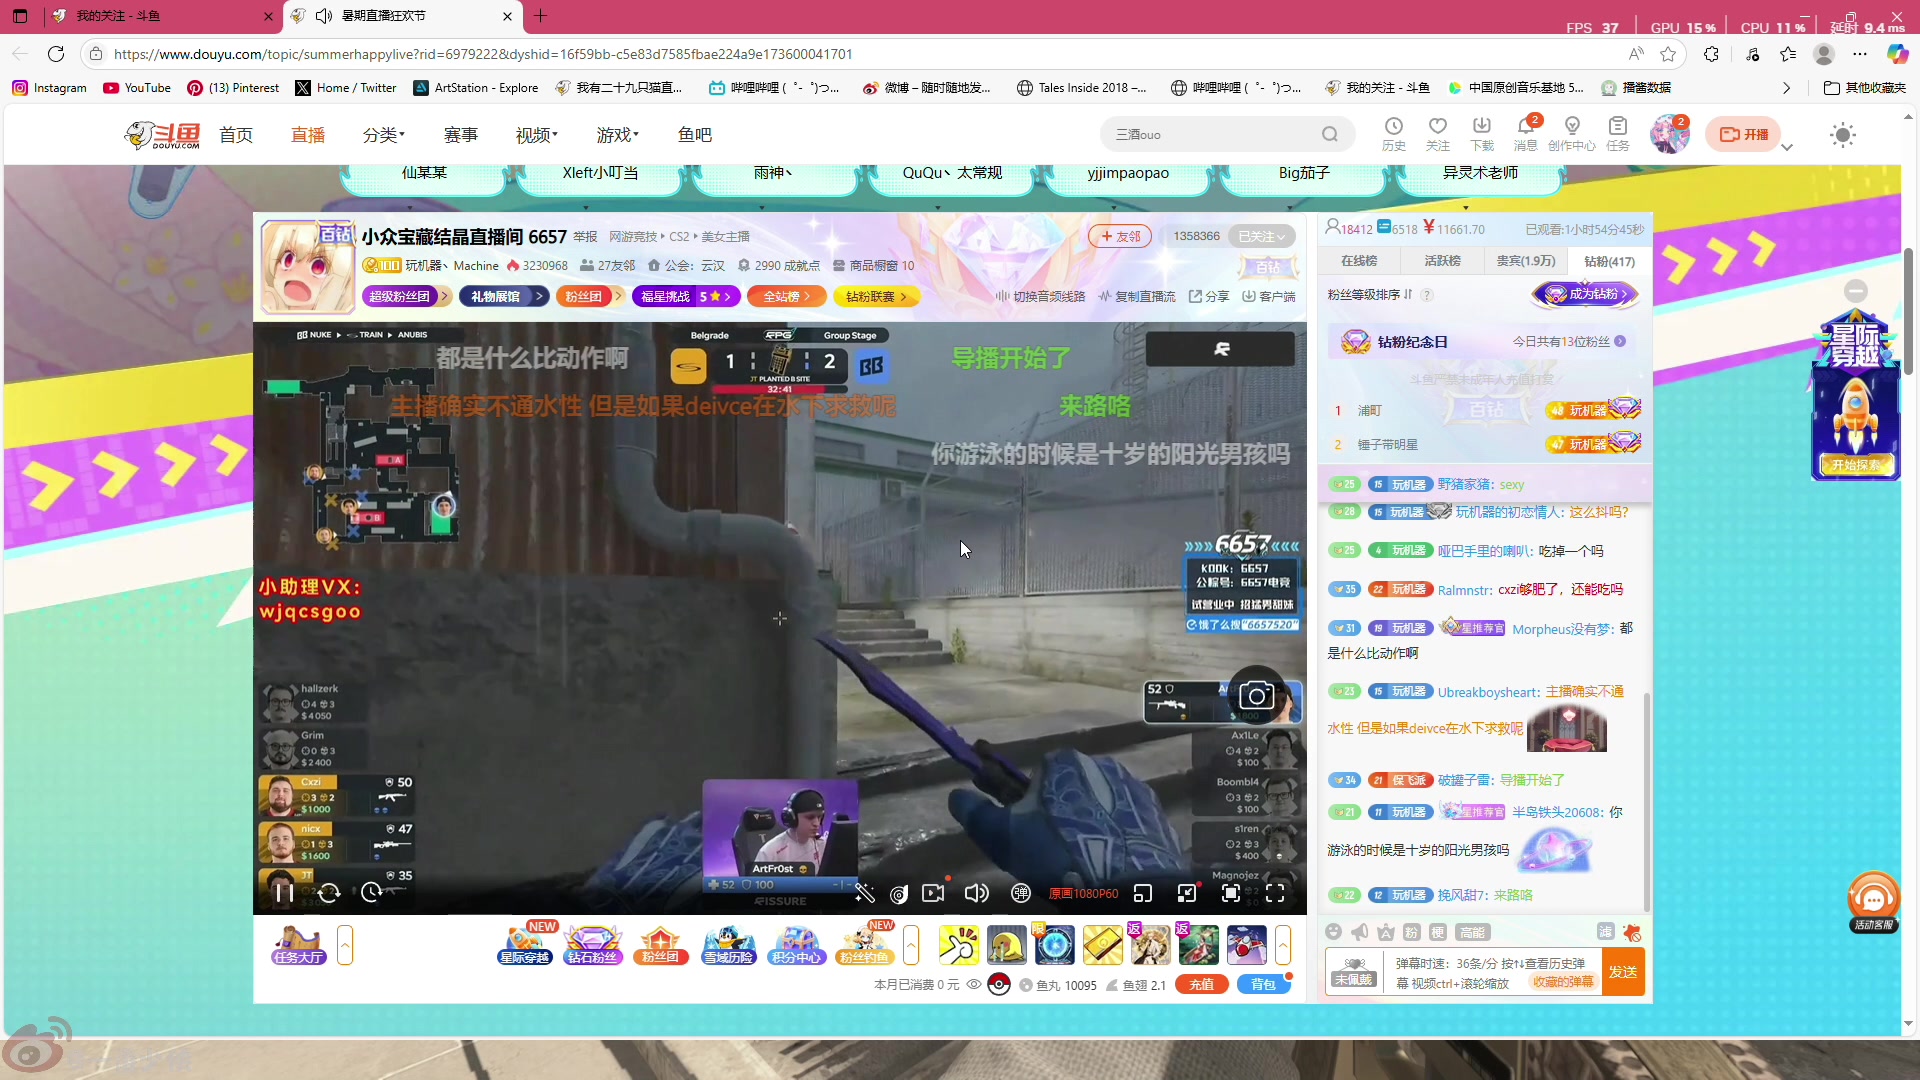Pause the live stream video

click(x=284, y=893)
